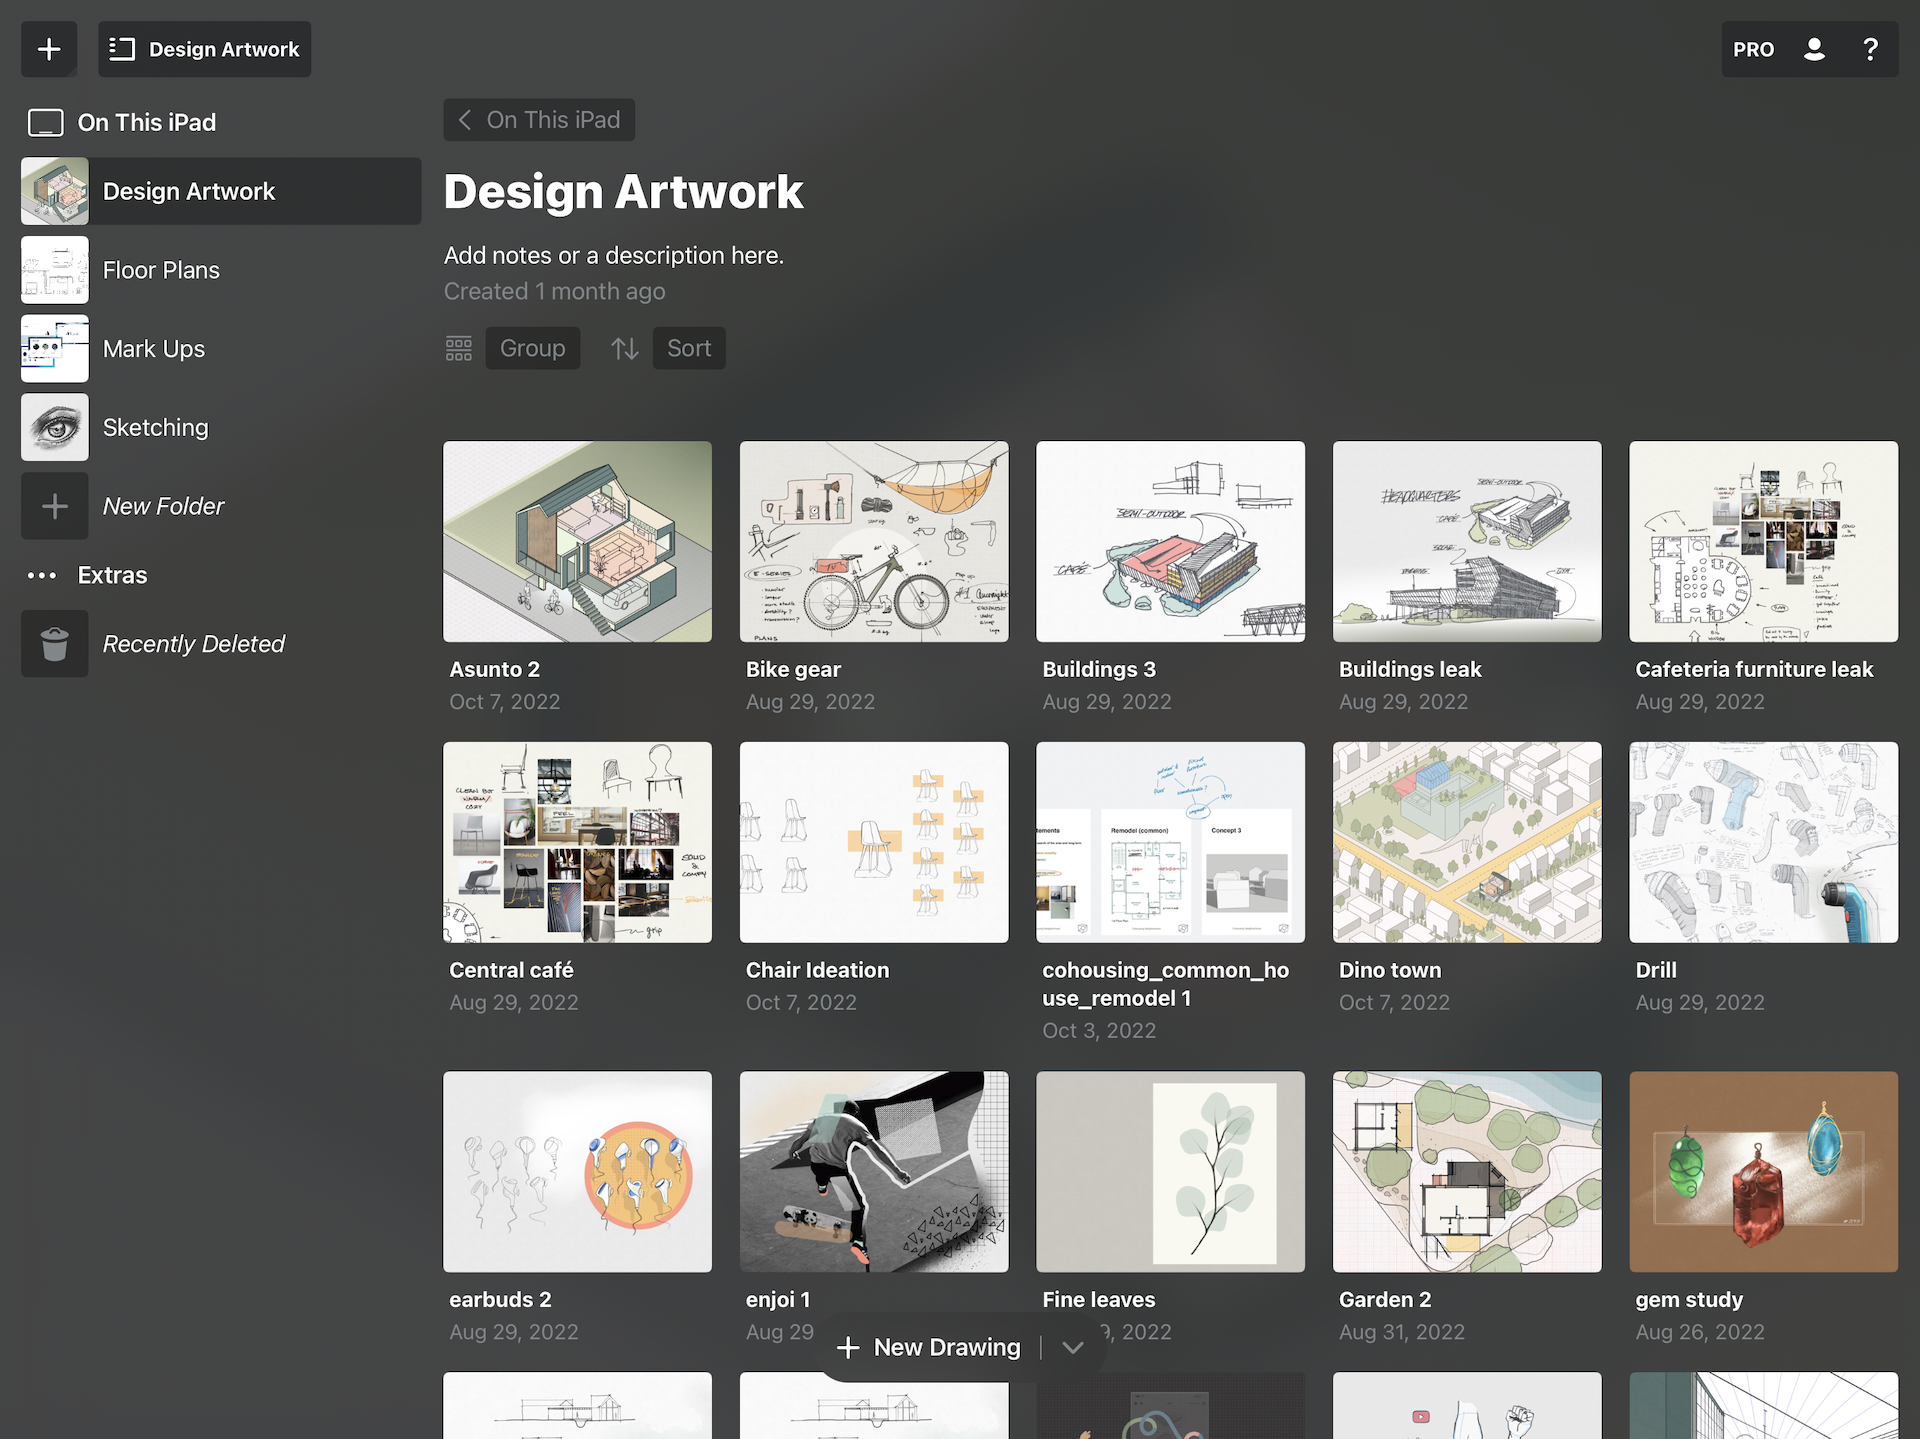The image size is (1920, 1439).
Task: Open the Bike gear drawing thumbnail
Action: (874, 541)
